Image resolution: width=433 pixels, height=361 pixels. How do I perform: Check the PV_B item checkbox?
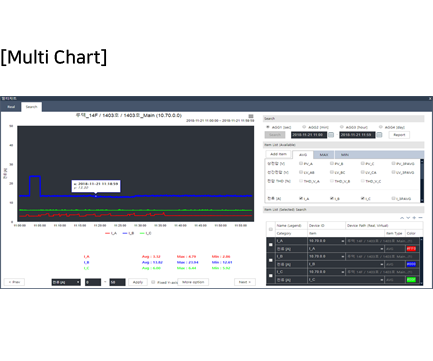(x=332, y=163)
